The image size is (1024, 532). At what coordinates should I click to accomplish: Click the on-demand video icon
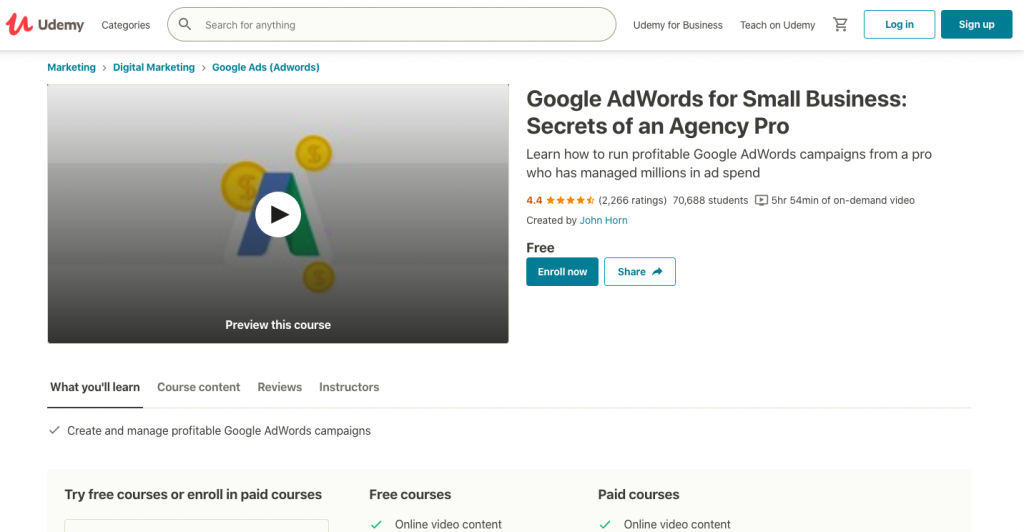click(761, 200)
